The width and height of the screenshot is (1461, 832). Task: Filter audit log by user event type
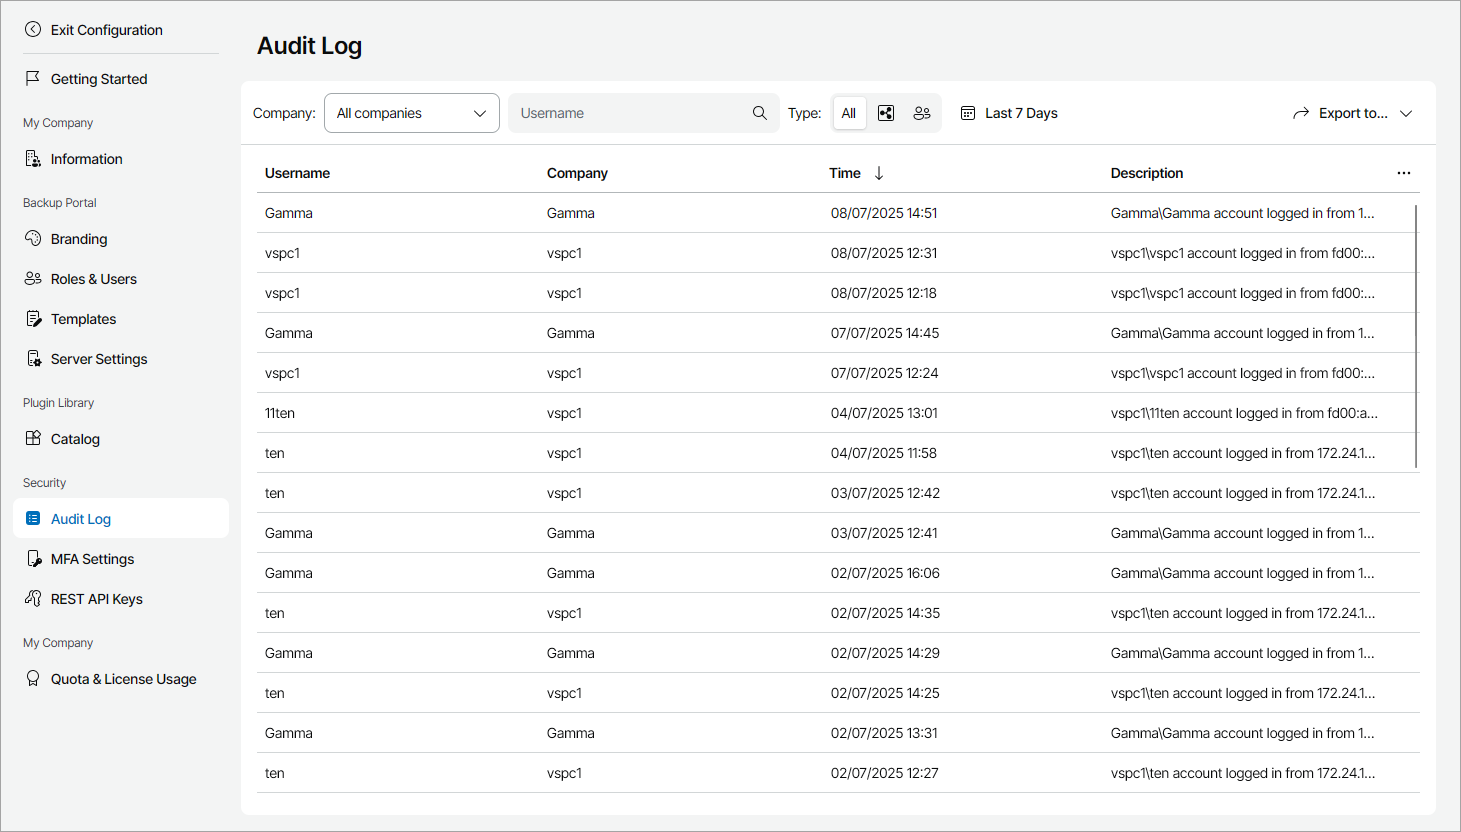pos(922,112)
